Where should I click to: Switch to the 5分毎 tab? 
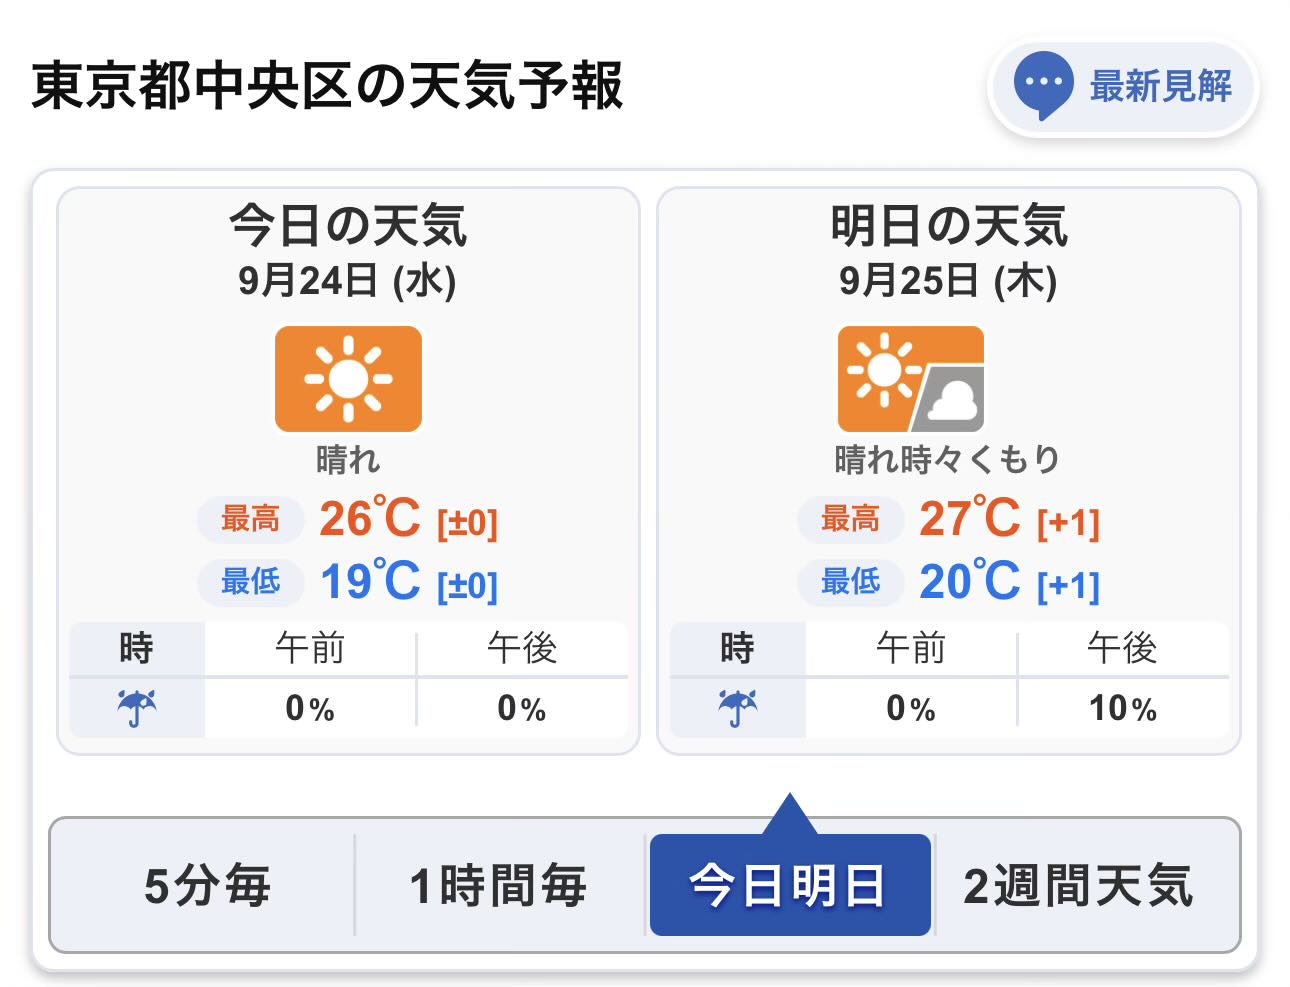(207, 886)
